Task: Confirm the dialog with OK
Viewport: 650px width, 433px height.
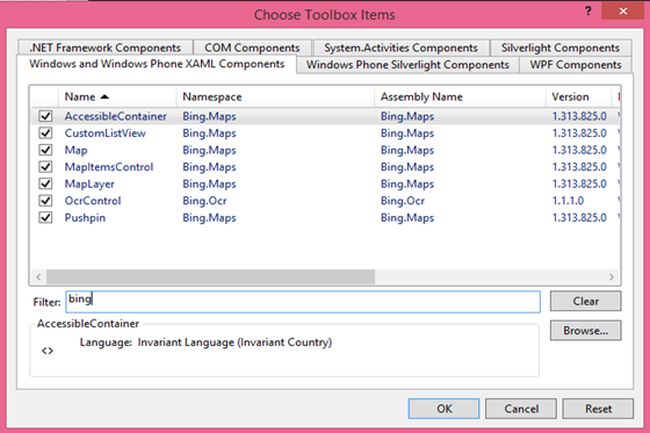Action: point(444,408)
